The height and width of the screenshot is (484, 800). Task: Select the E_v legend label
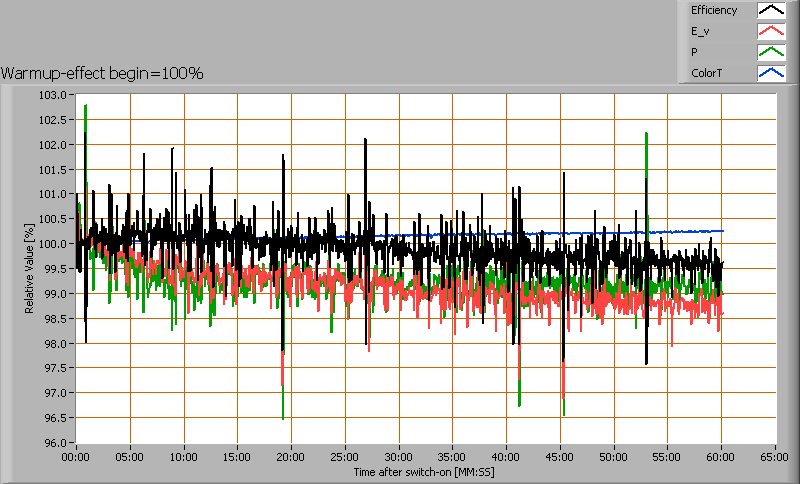[x=699, y=32]
